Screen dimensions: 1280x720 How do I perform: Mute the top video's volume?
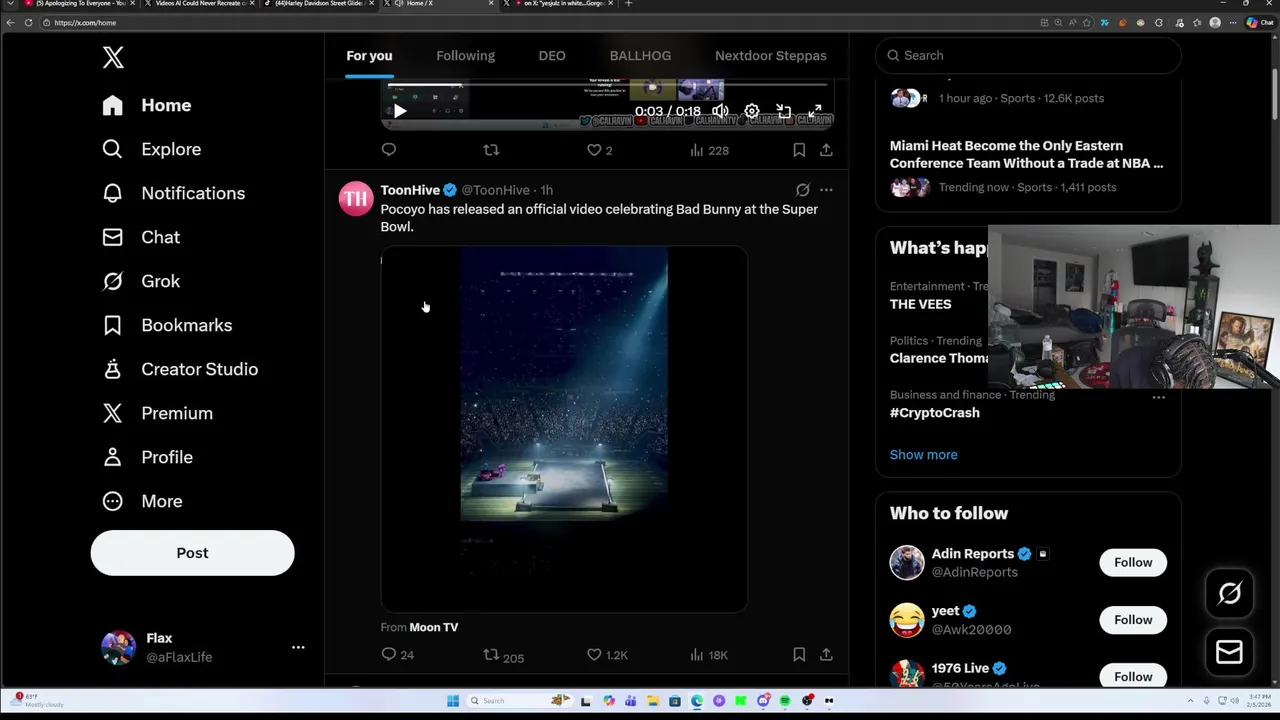[720, 111]
